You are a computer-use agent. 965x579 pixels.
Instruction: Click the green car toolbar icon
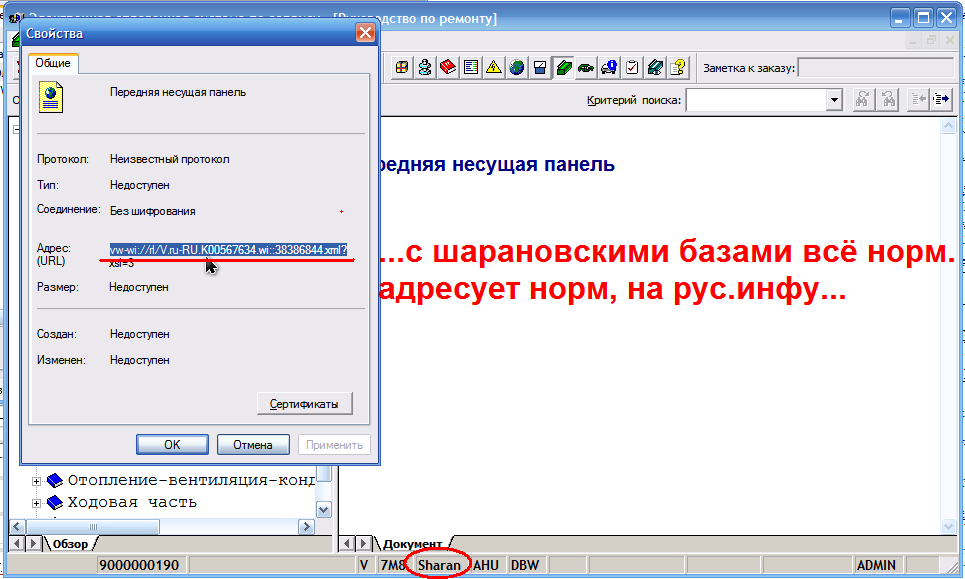click(586, 68)
